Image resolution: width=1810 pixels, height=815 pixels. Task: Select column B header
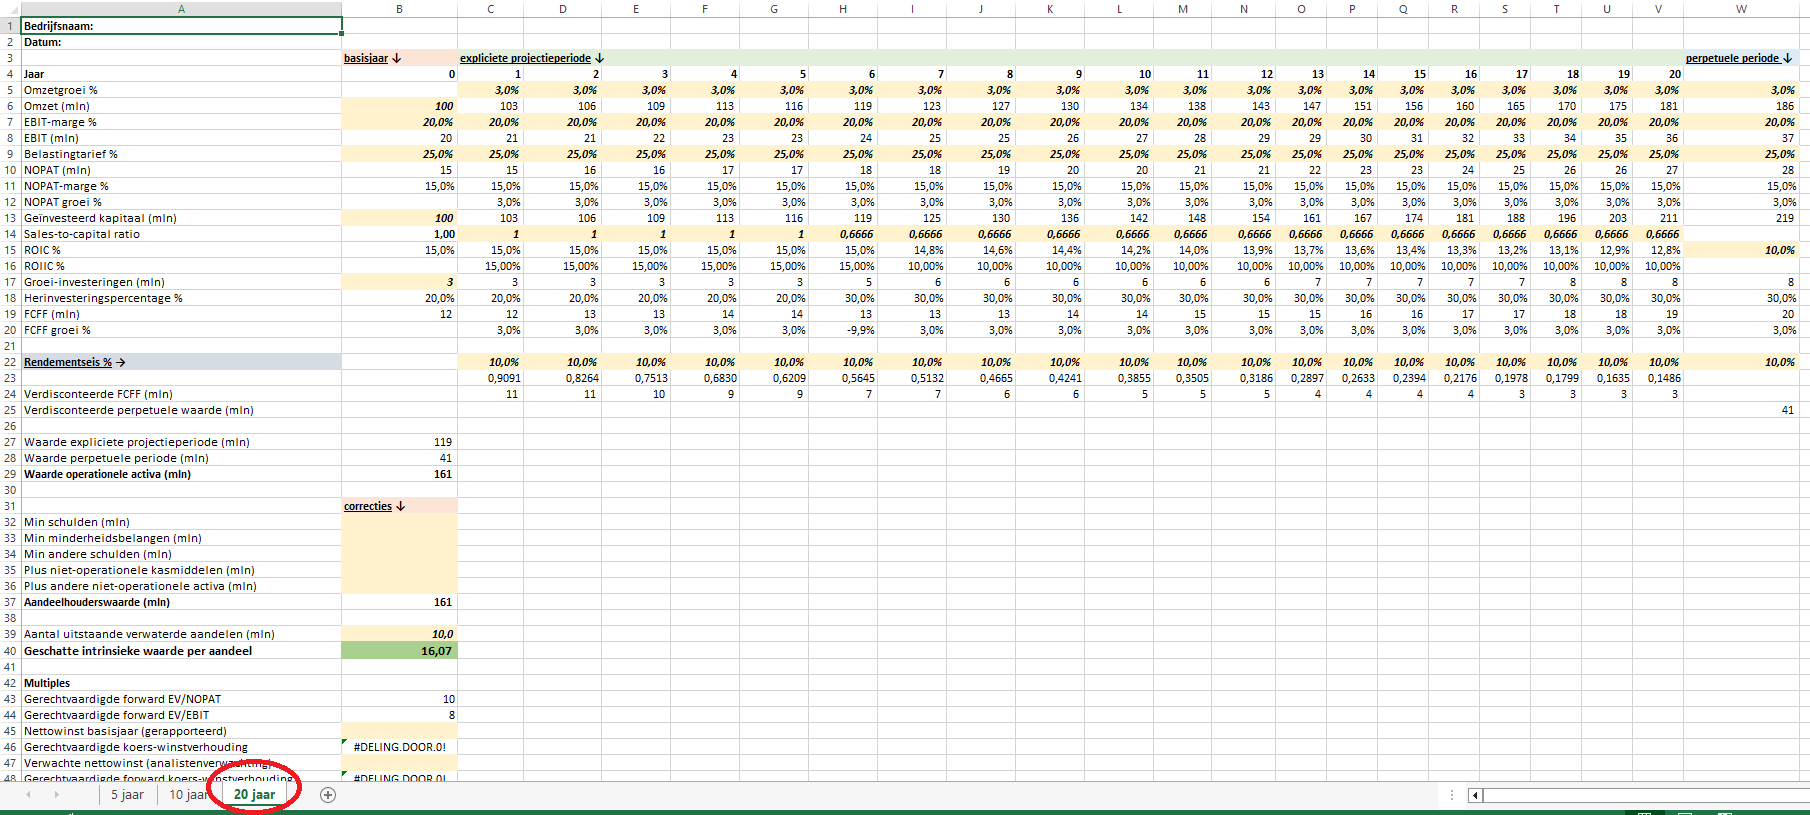click(x=399, y=9)
